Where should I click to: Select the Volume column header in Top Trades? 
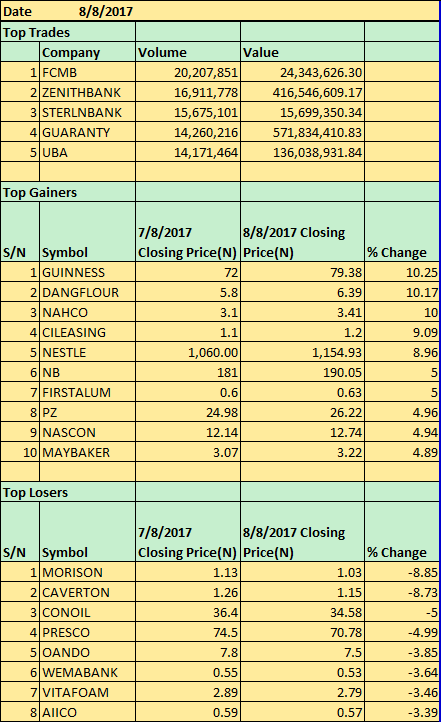tap(188, 52)
